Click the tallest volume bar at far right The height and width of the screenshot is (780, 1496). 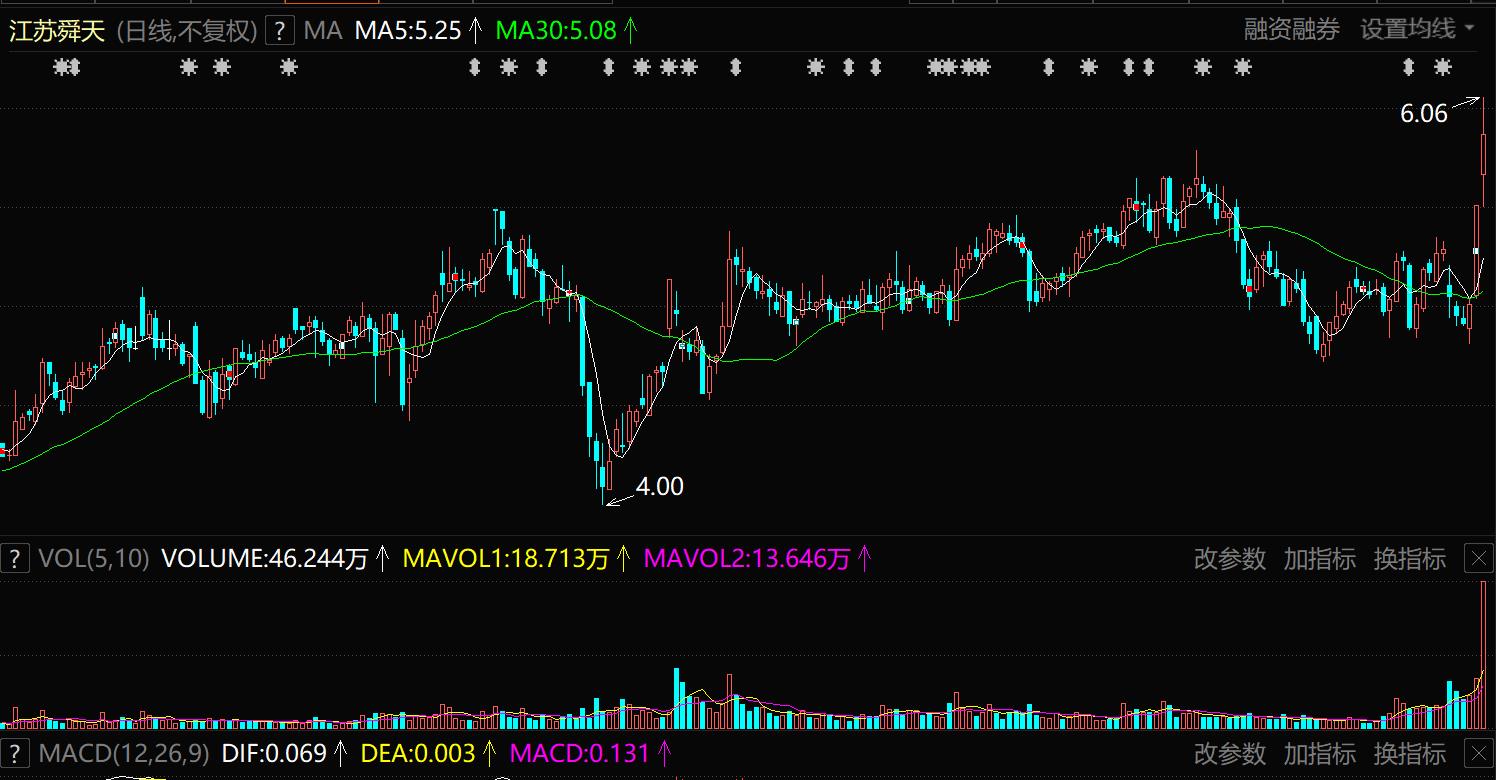pyautogui.click(x=1483, y=654)
